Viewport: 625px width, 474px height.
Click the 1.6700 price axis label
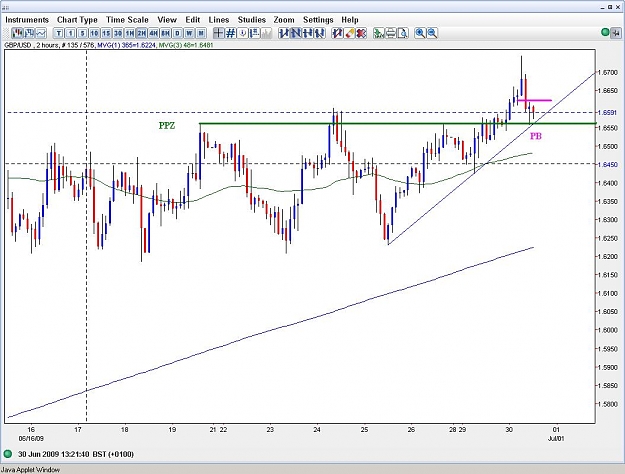pyautogui.click(x=609, y=72)
